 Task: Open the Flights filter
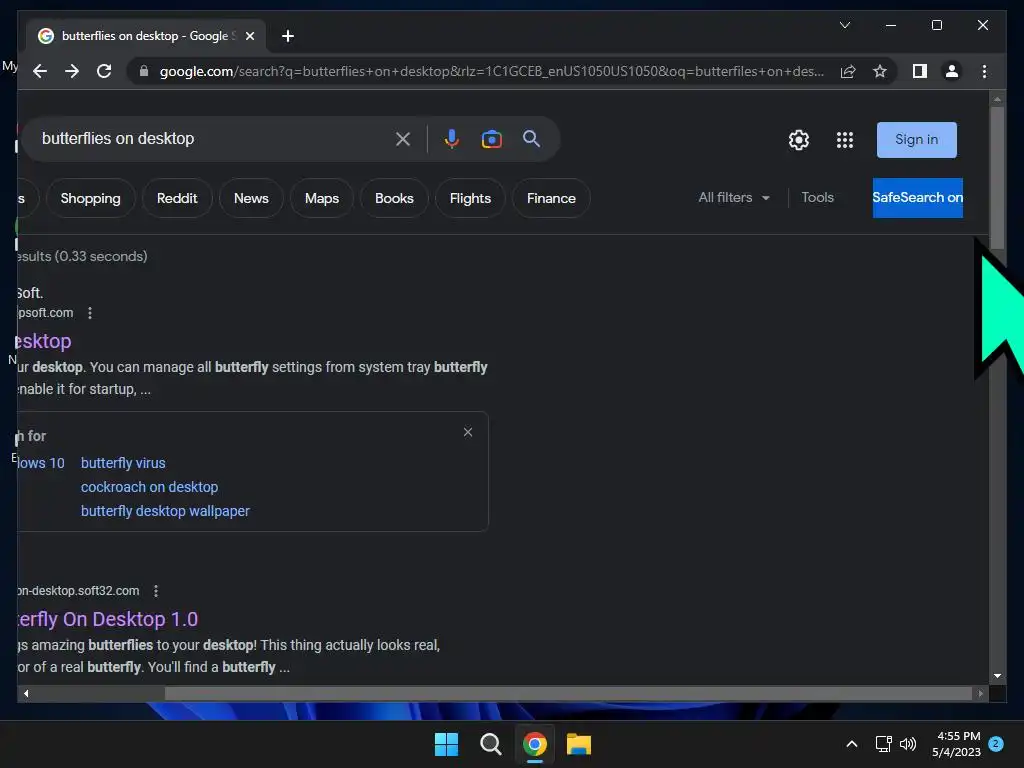click(x=470, y=198)
